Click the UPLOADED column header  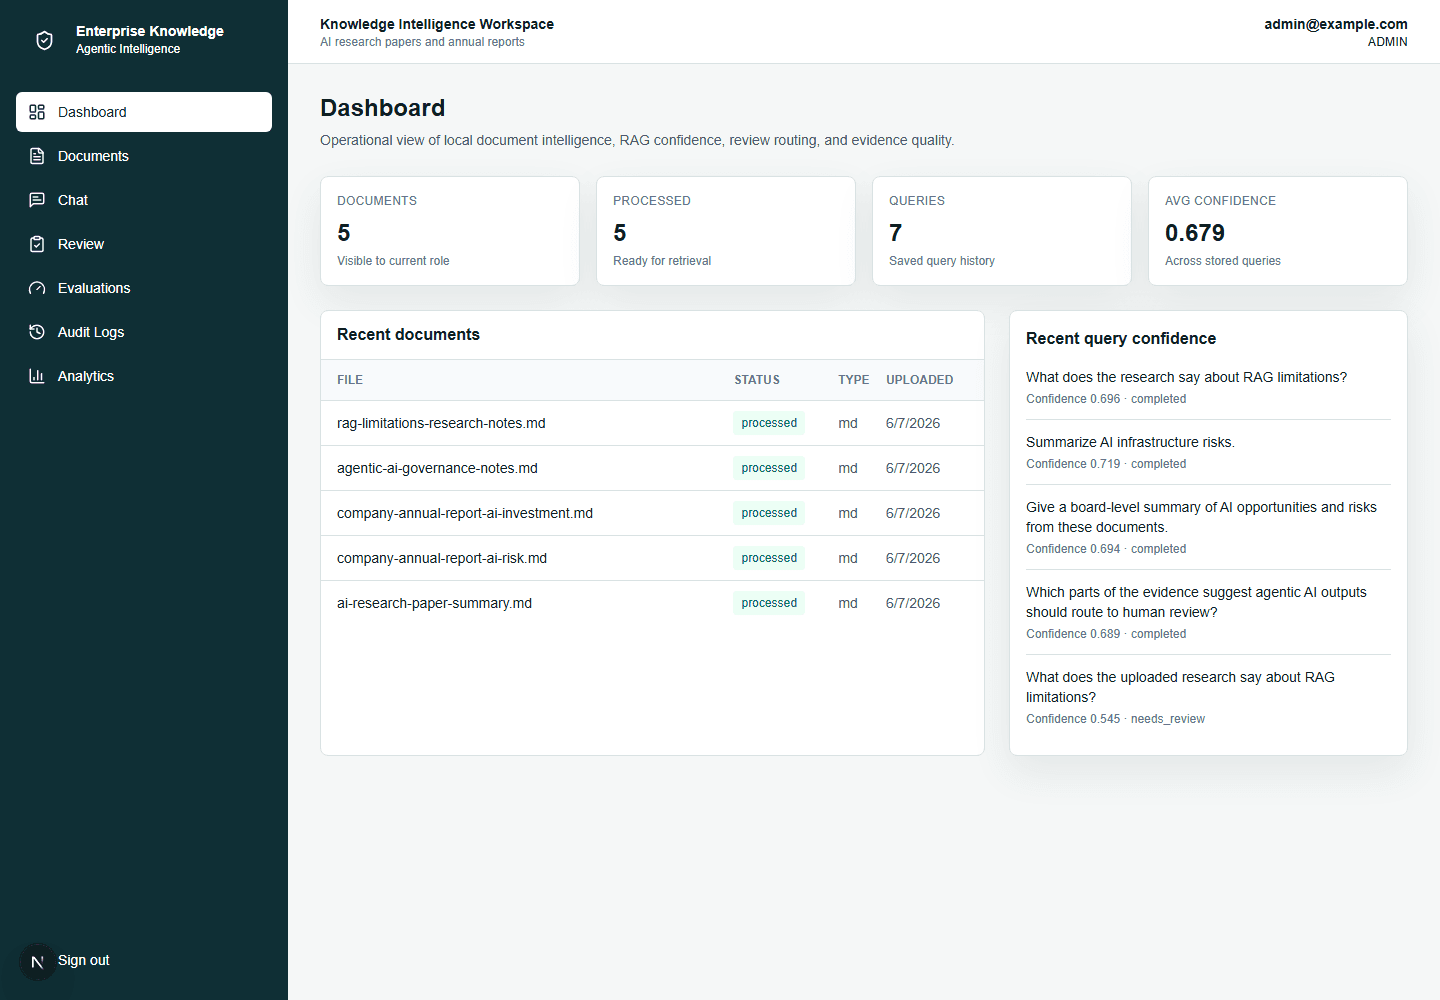pyautogui.click(x=920, y=380)
